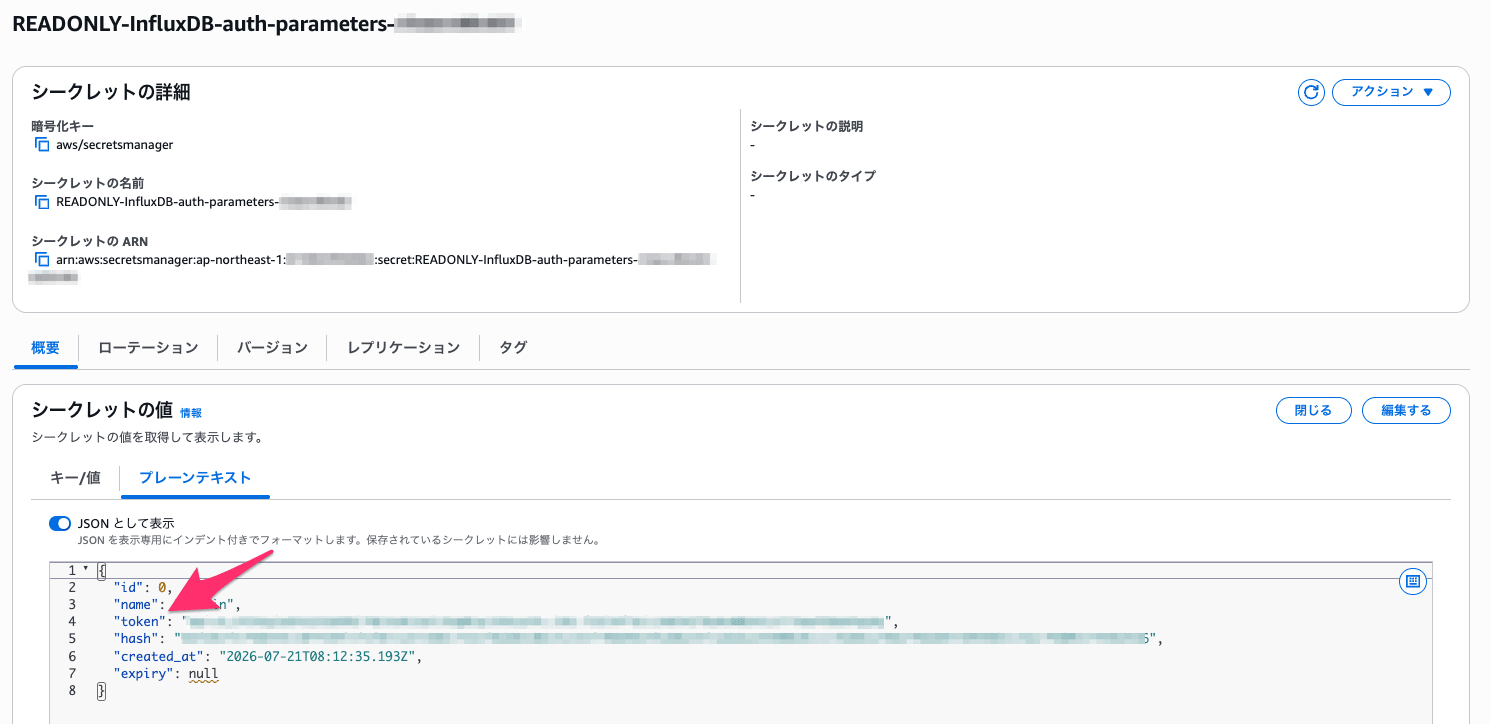Switch to the ローテーション tab
1490x724 pixels.
point(148,348)
